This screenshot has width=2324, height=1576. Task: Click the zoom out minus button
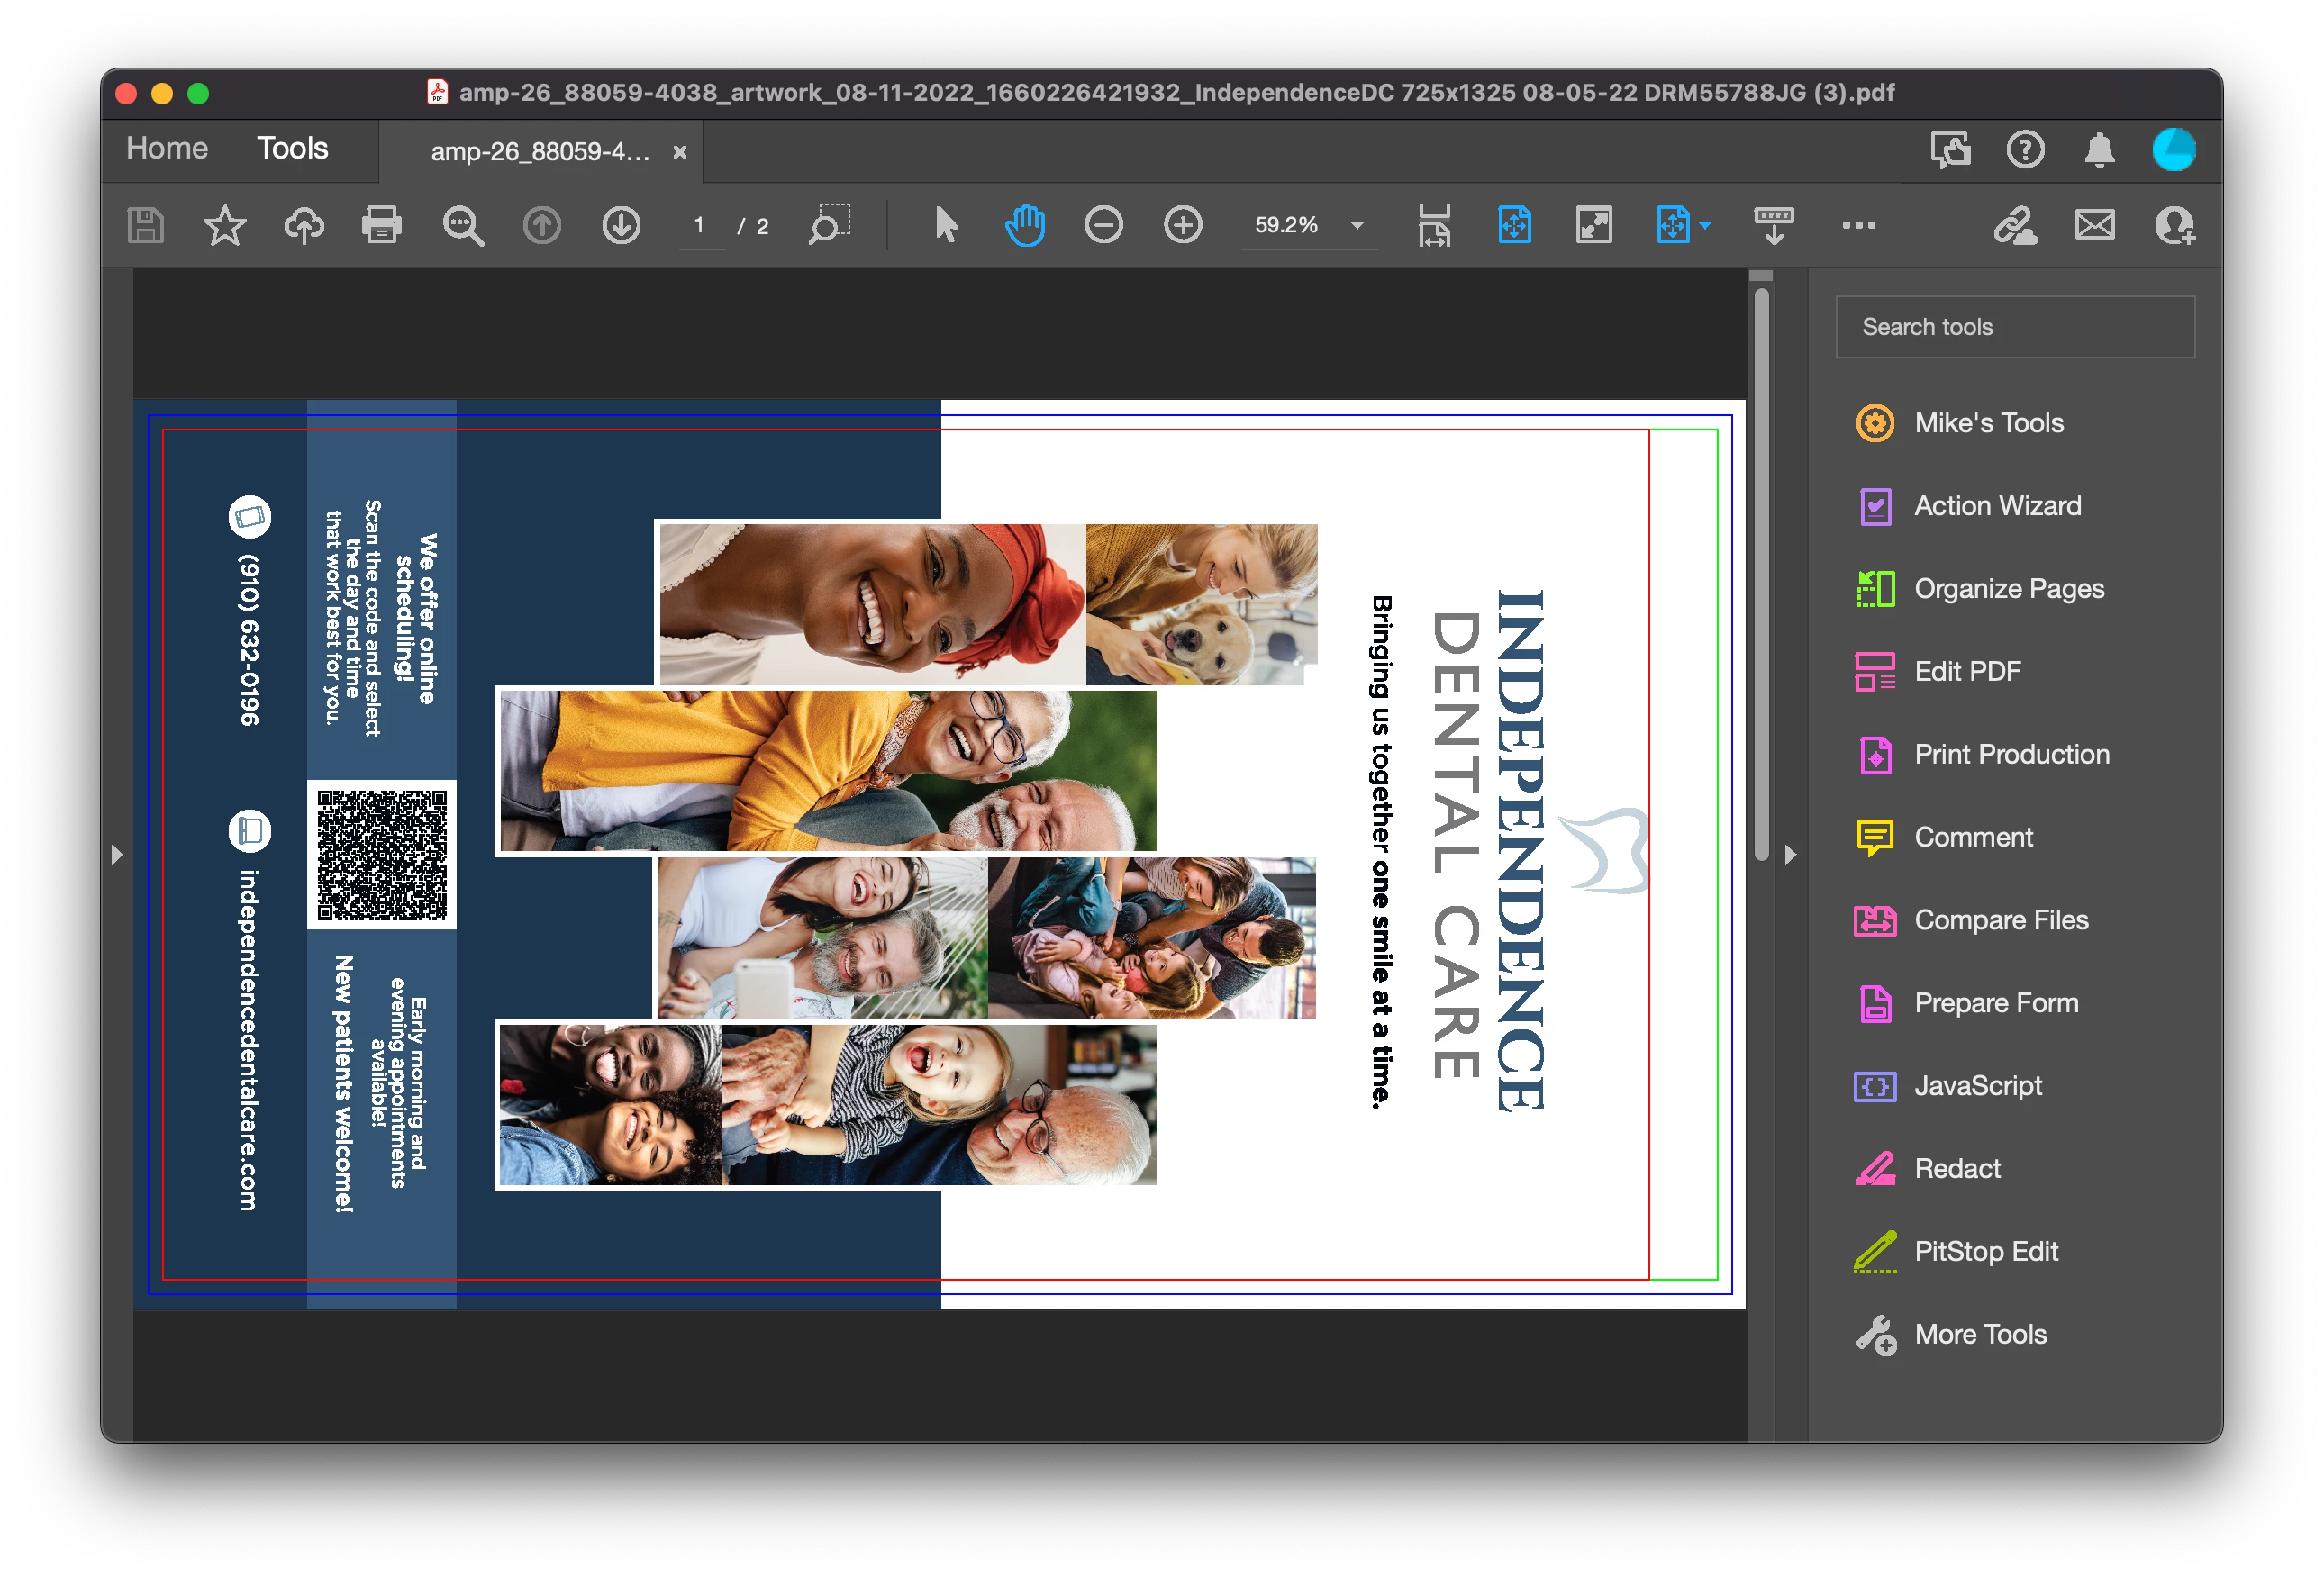(1103, 225)
